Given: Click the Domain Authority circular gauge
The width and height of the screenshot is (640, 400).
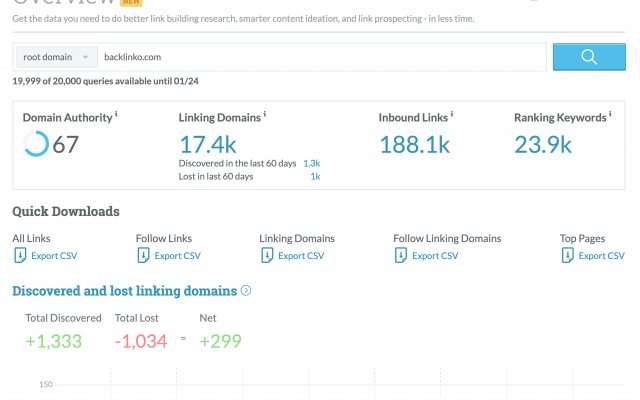Looking at the screenshot, I should pyautogui.click(x=36, y=144).
